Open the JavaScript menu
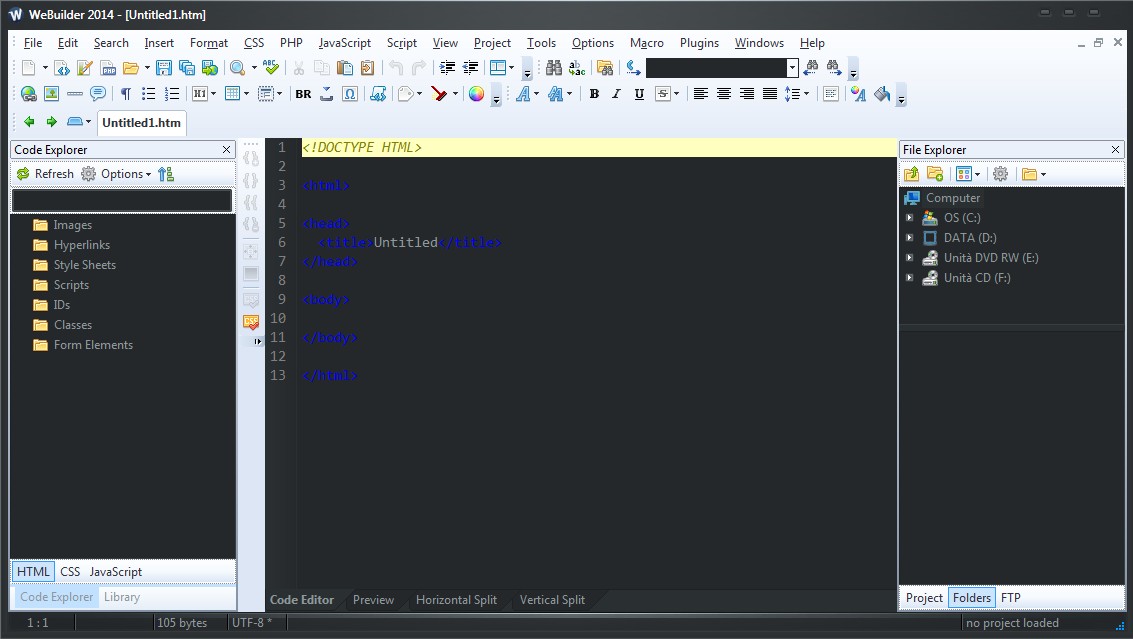The image size is (1133, 639). 345,43
